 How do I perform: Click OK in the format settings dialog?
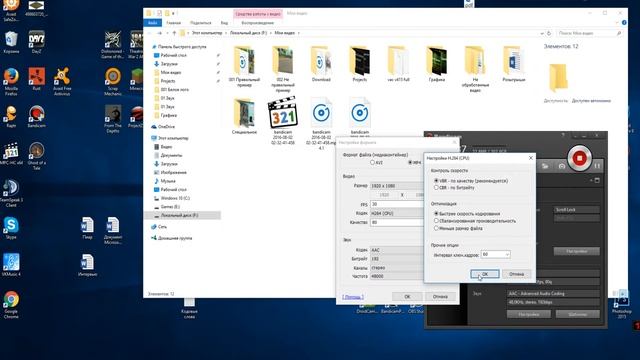407,297
